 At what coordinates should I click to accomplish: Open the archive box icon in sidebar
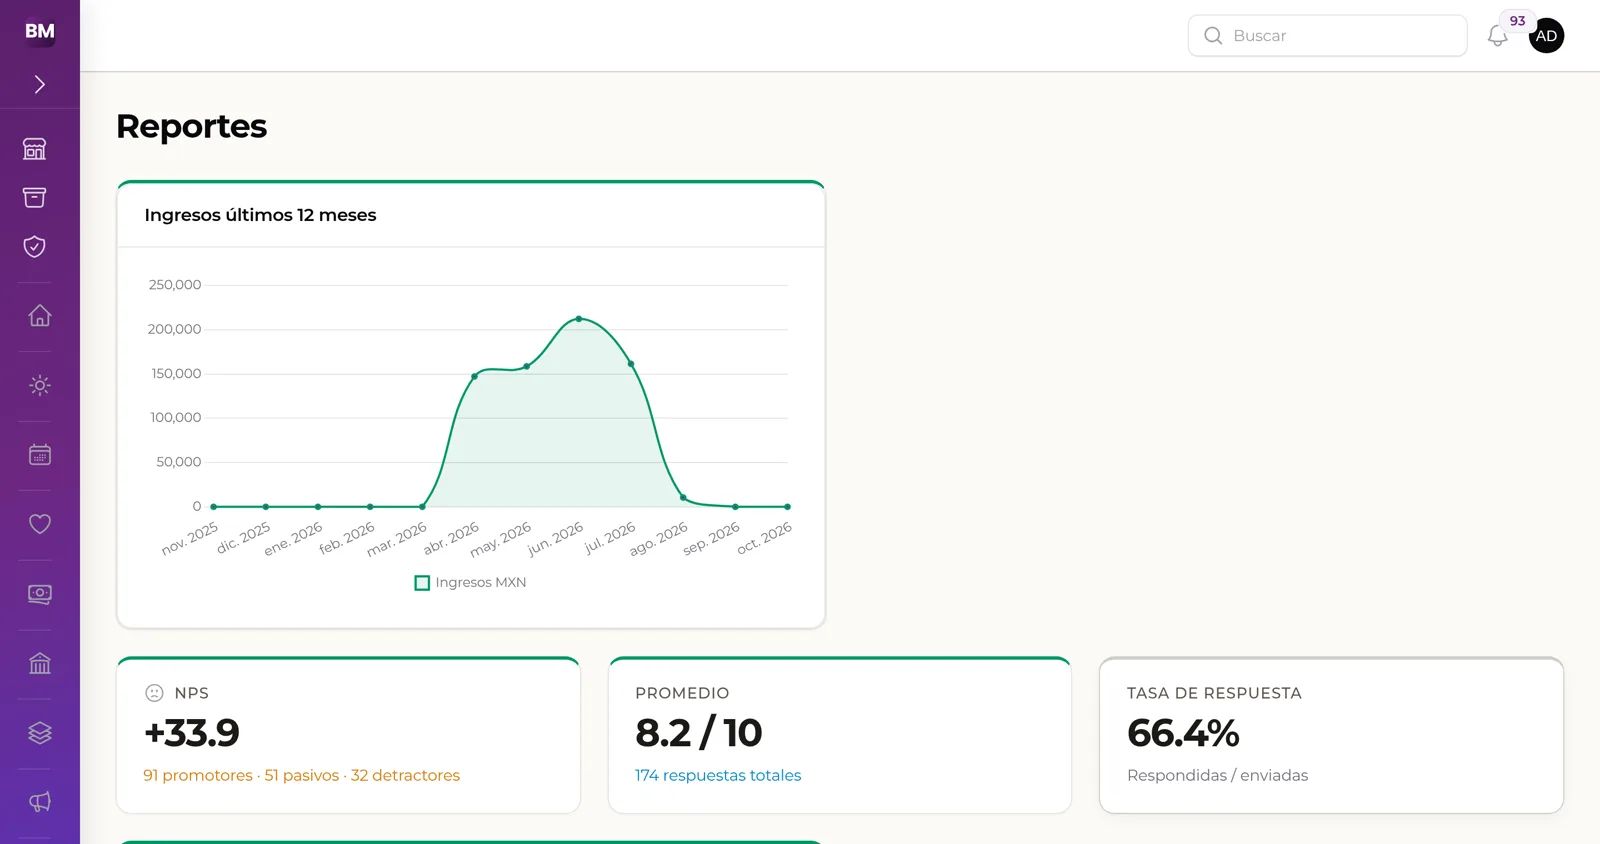[35, 198]
